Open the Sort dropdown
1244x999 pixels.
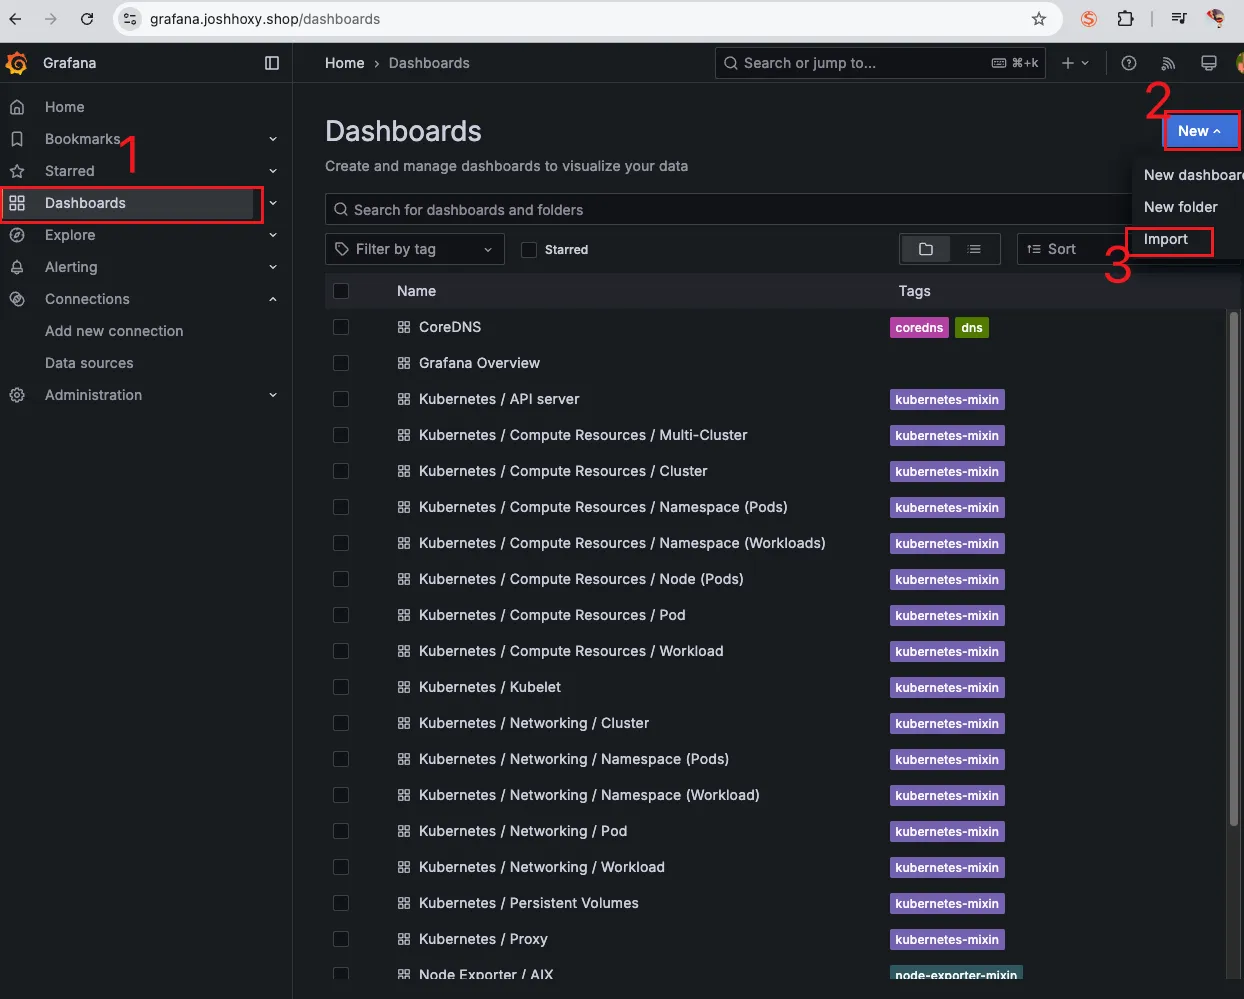[x=1072, y=249]
